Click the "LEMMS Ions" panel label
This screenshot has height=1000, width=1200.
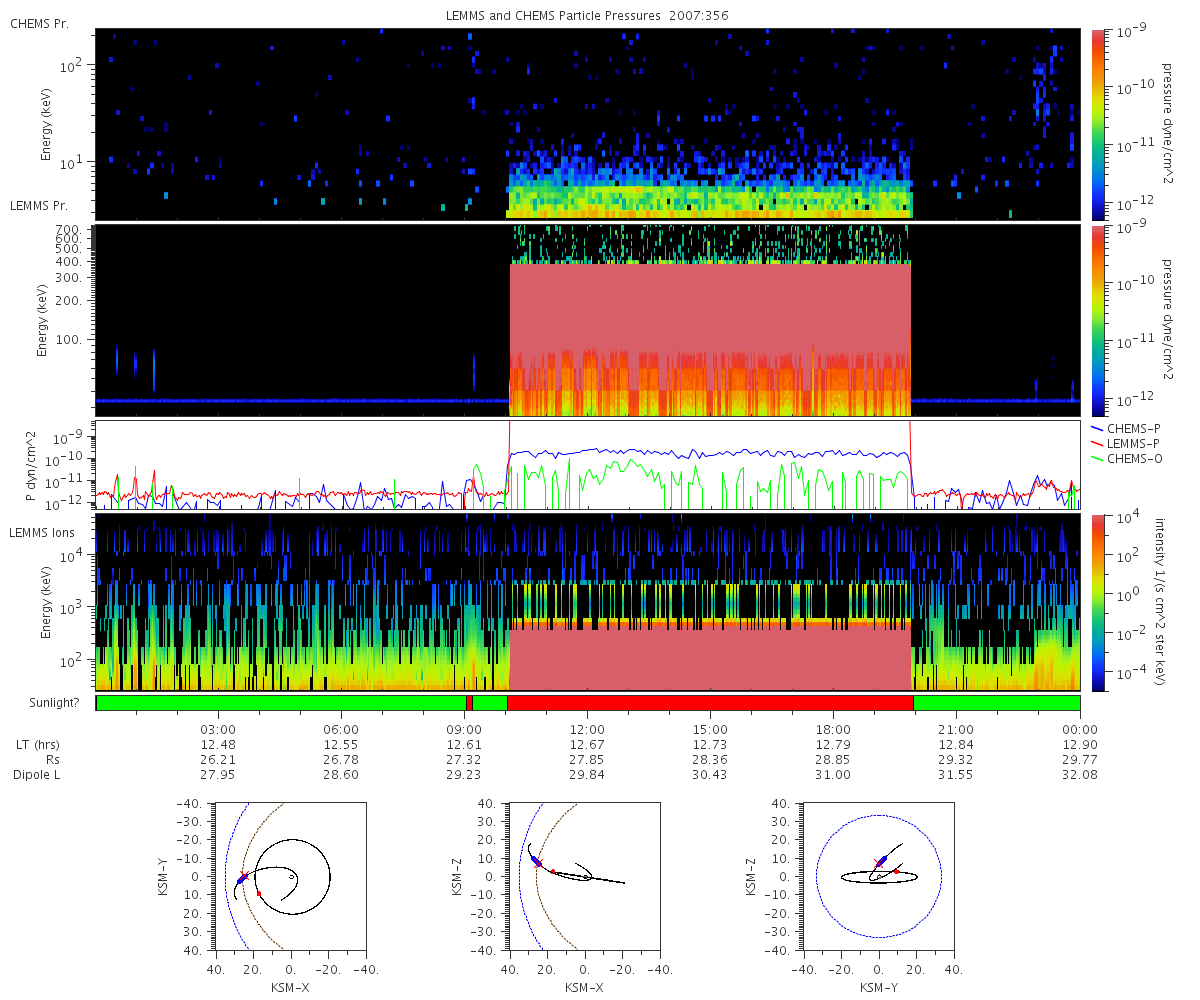pos(41,532)
